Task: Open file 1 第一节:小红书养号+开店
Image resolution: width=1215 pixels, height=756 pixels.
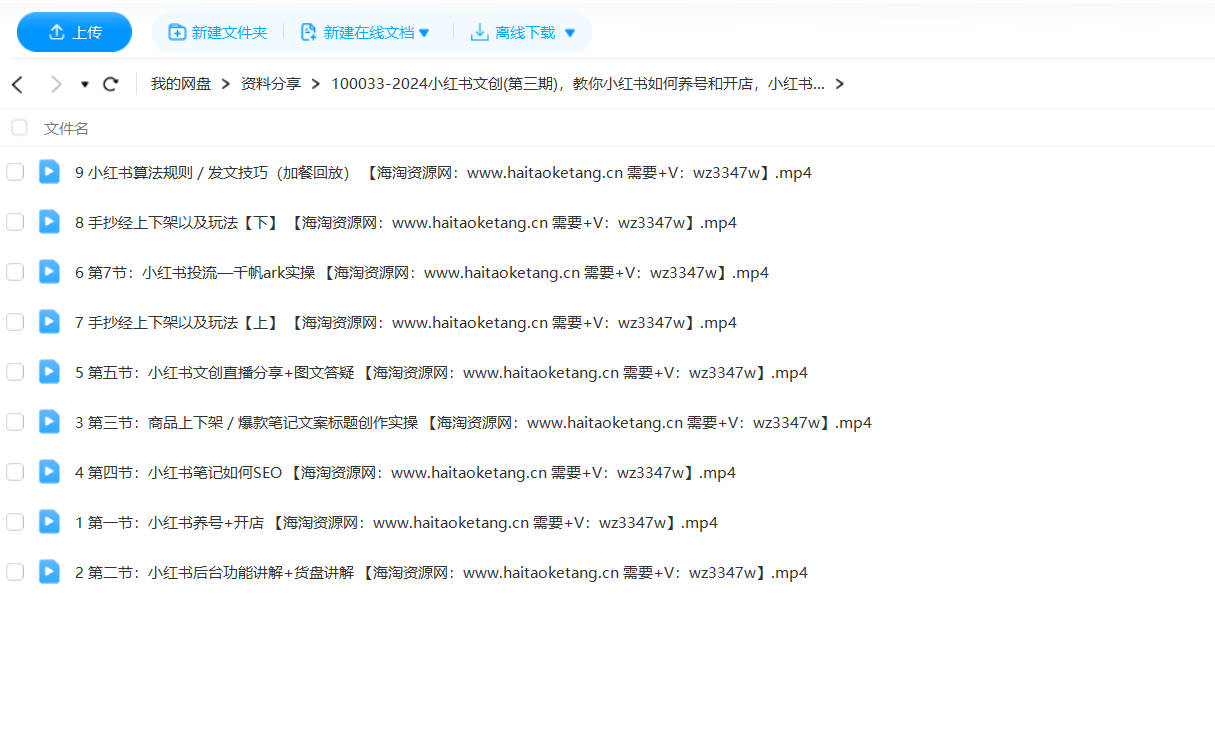Action: click(396, 522)
